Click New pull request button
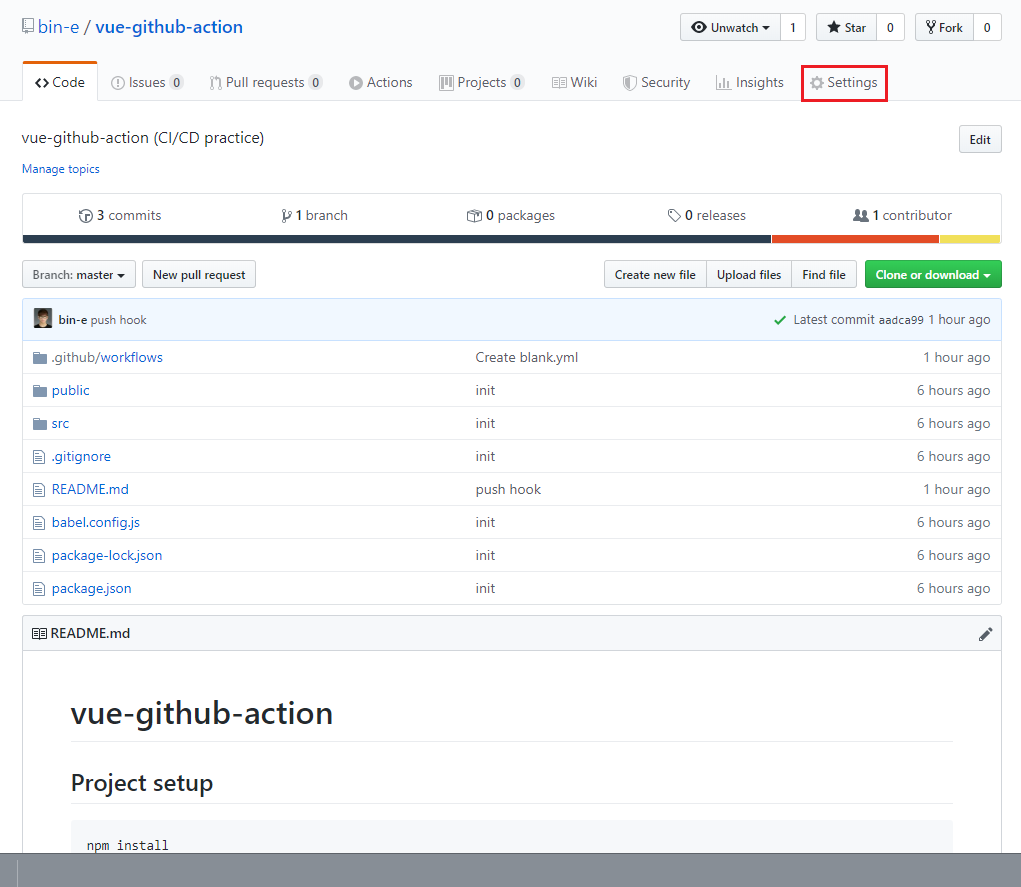 199,274
